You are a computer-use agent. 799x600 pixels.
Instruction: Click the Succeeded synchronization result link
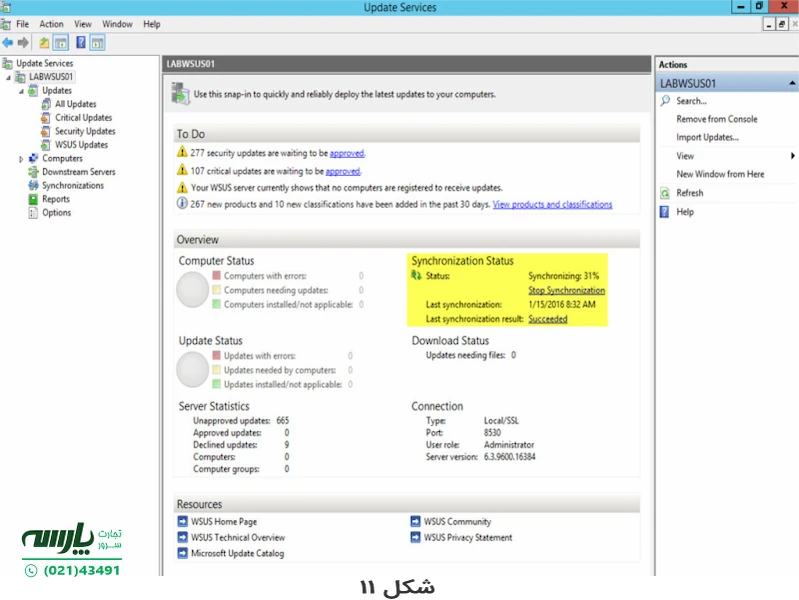point(548,319)
